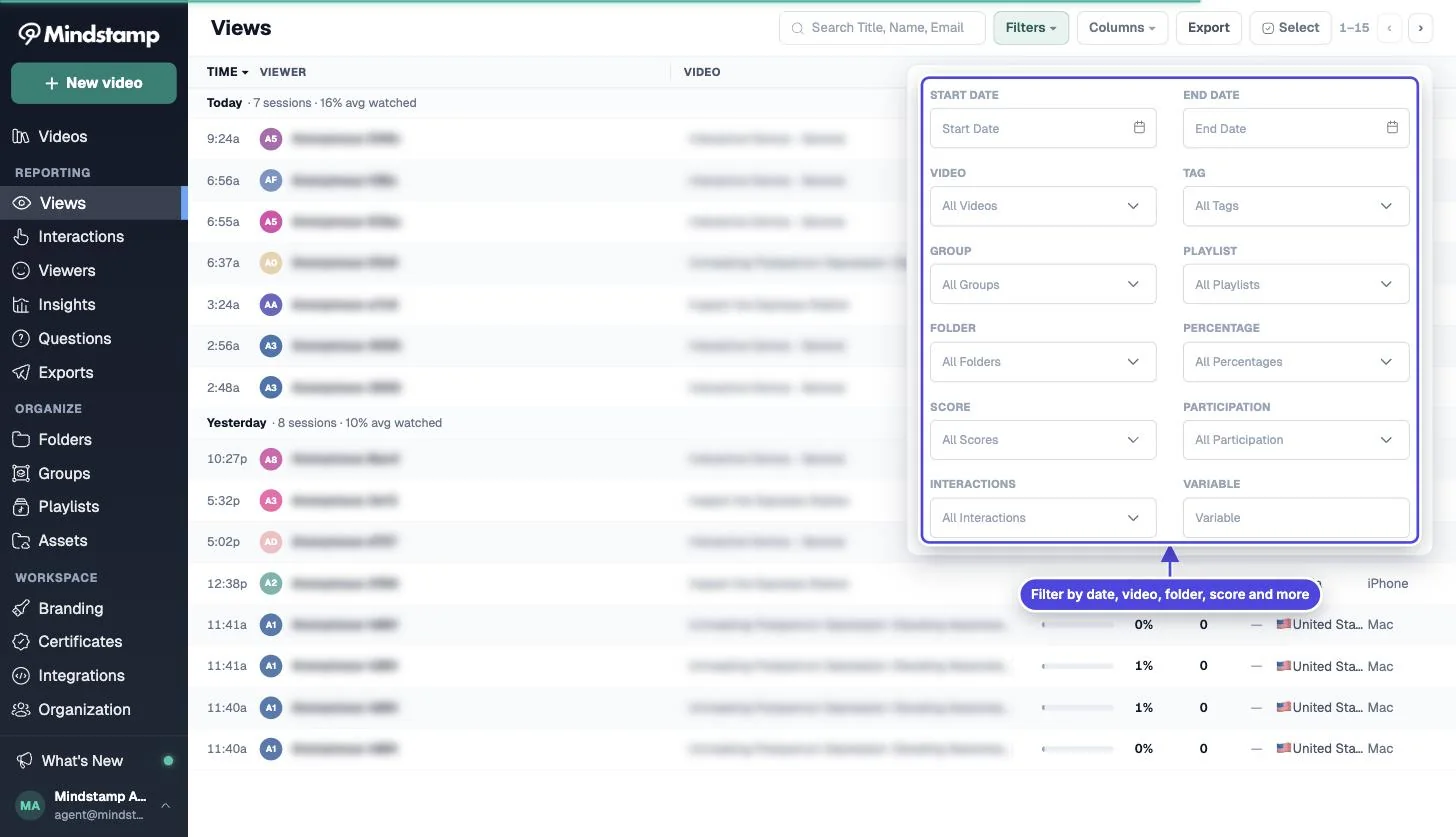This screenshot has width=1456, height=837.
Task: Open the calendar icon in Start Date
Action: click(x=1139, y=128)
